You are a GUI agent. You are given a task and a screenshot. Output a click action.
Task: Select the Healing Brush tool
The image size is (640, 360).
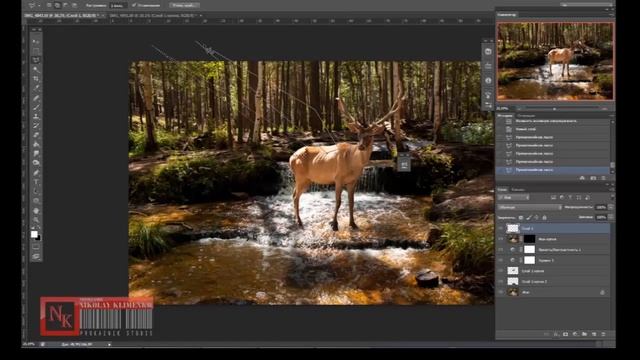[36, 98]
